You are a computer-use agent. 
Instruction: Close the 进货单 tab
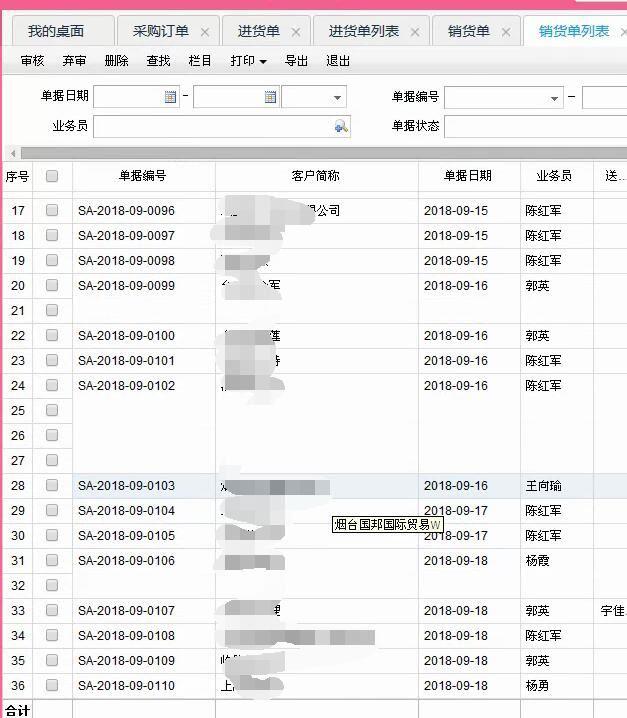[x=296, y=32]
